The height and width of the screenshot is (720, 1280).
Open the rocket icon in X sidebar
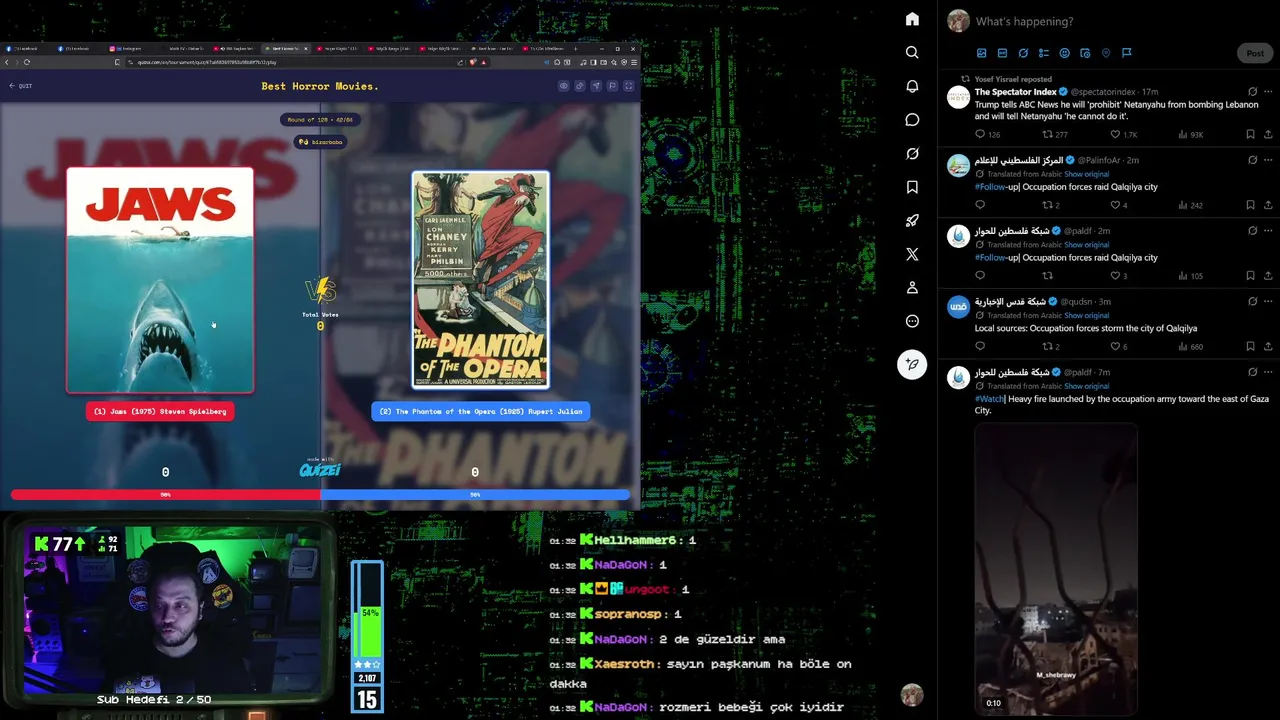tap(912, 221)
